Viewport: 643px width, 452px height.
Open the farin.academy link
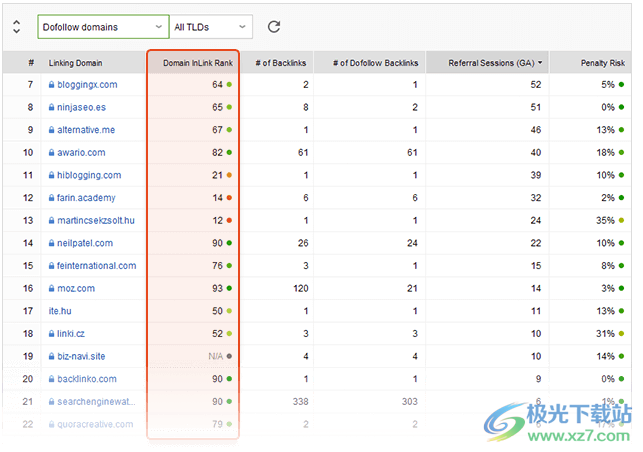tap(86, 198)
